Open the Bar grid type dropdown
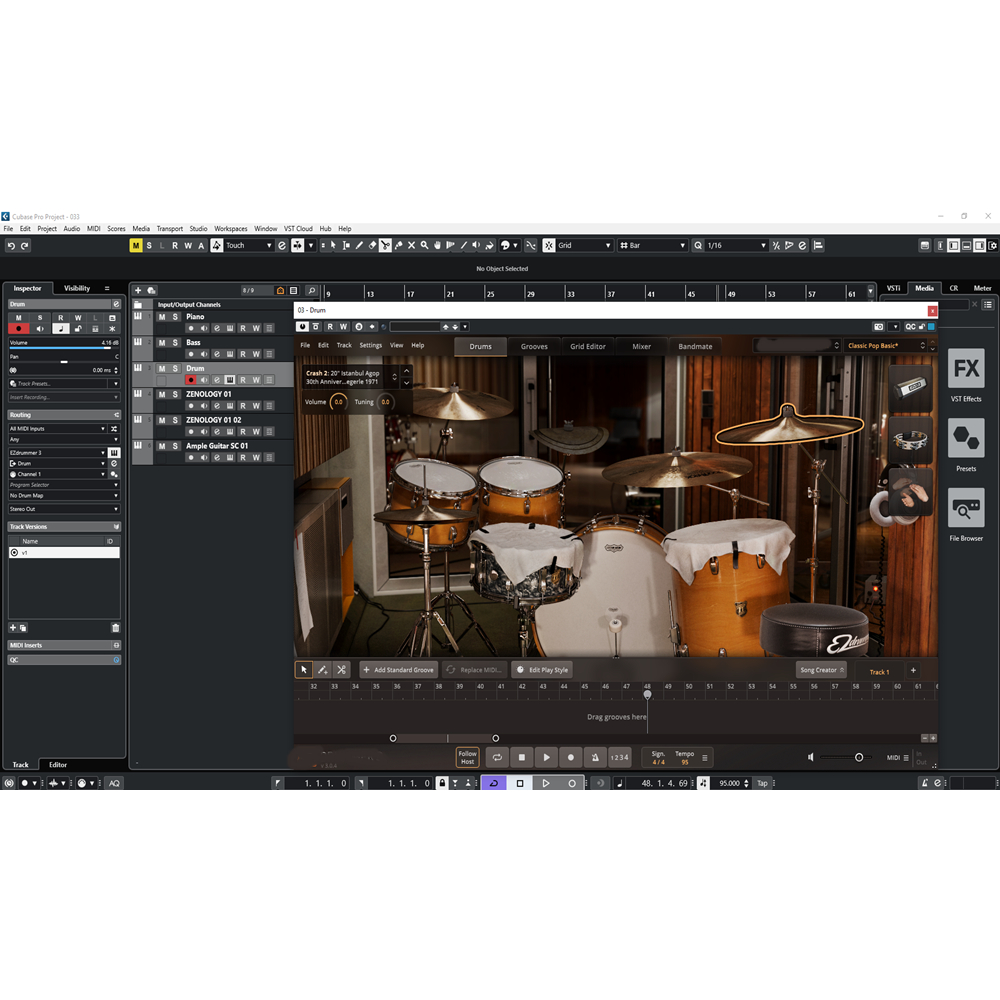The image size is (1000, 1000). tap(652, 246)
